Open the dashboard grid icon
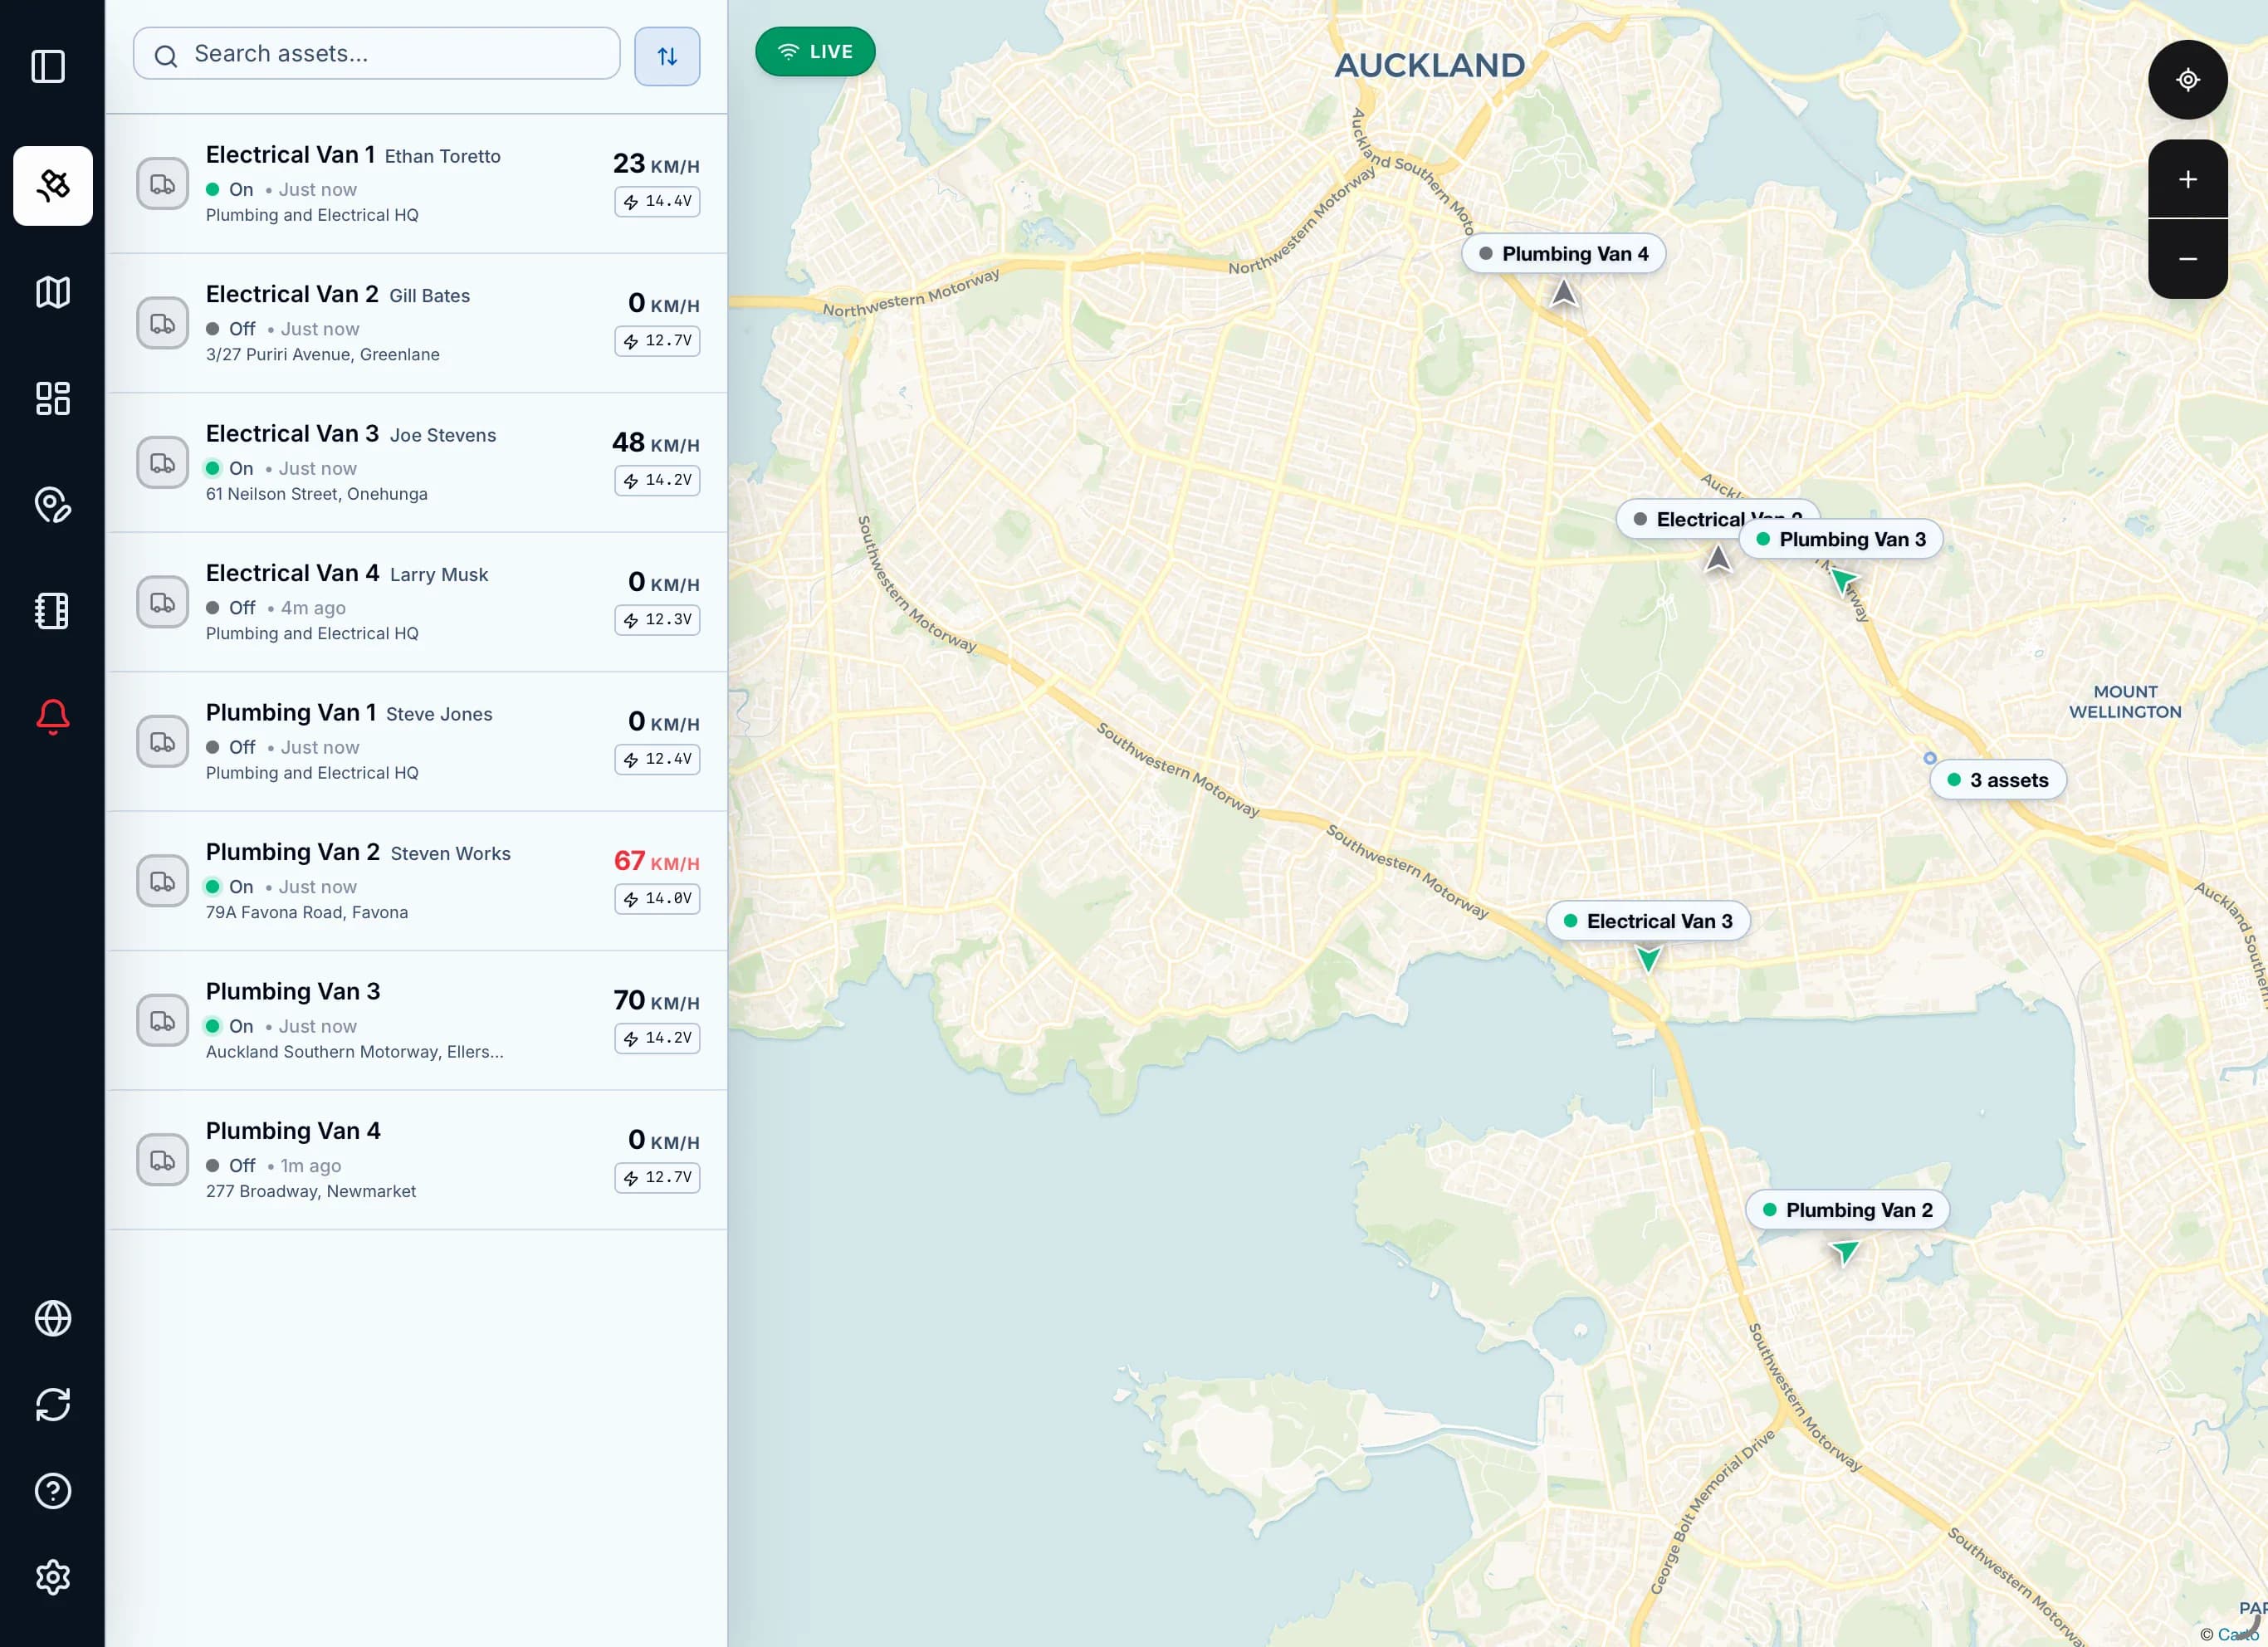The height and width of the screenshot is (1647, 2268). (x=53, y=398)
